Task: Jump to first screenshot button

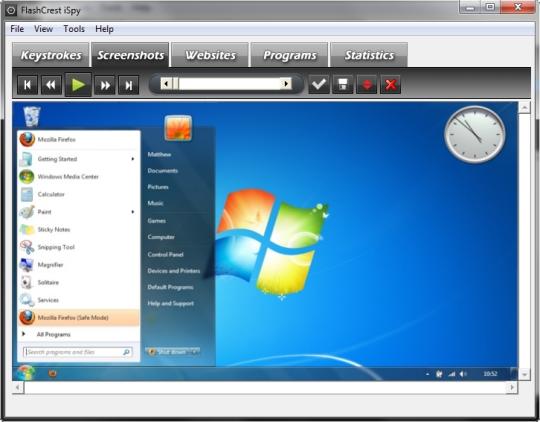Action: point(27,85)
